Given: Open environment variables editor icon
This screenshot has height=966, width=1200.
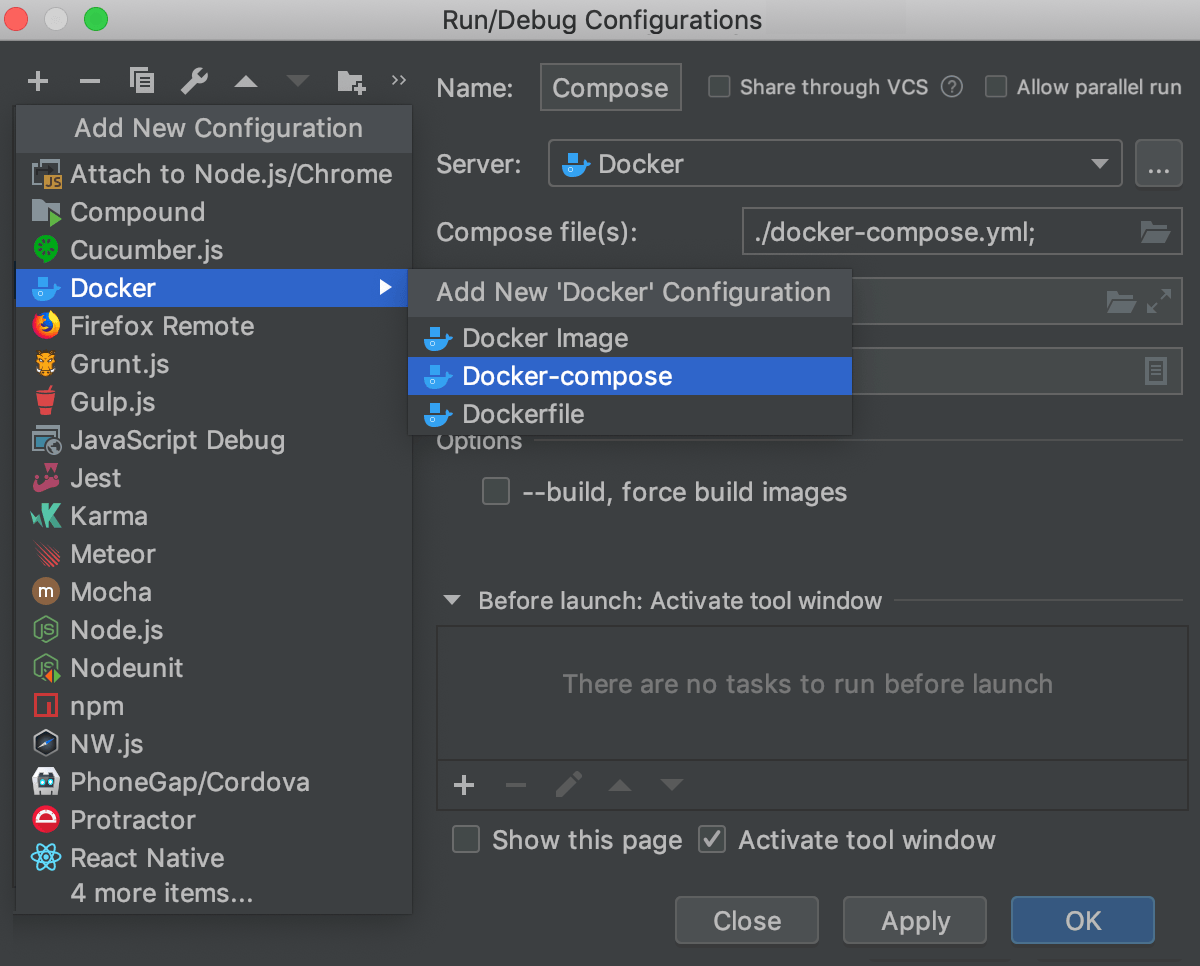Looking at the screenshot, I should point(1156,372).
